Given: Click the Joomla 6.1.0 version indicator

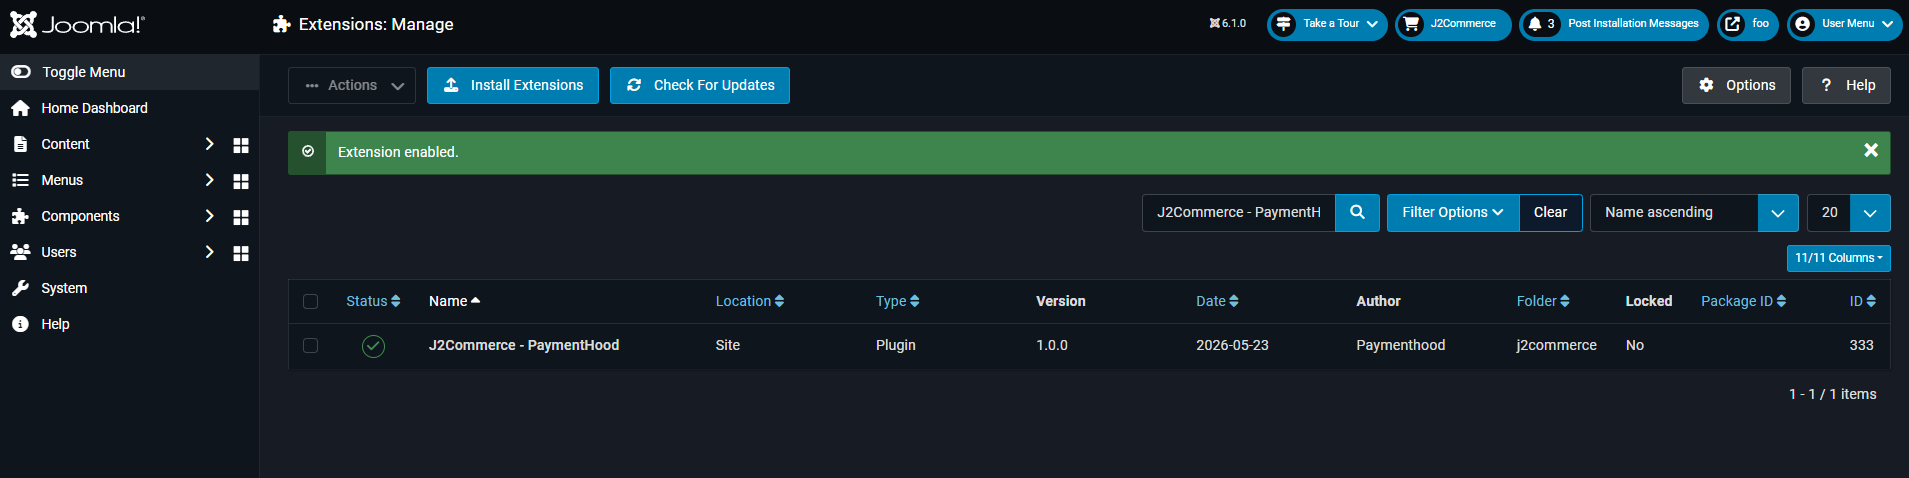Looking at the screenshot, I should click(x=1228, y=23).
